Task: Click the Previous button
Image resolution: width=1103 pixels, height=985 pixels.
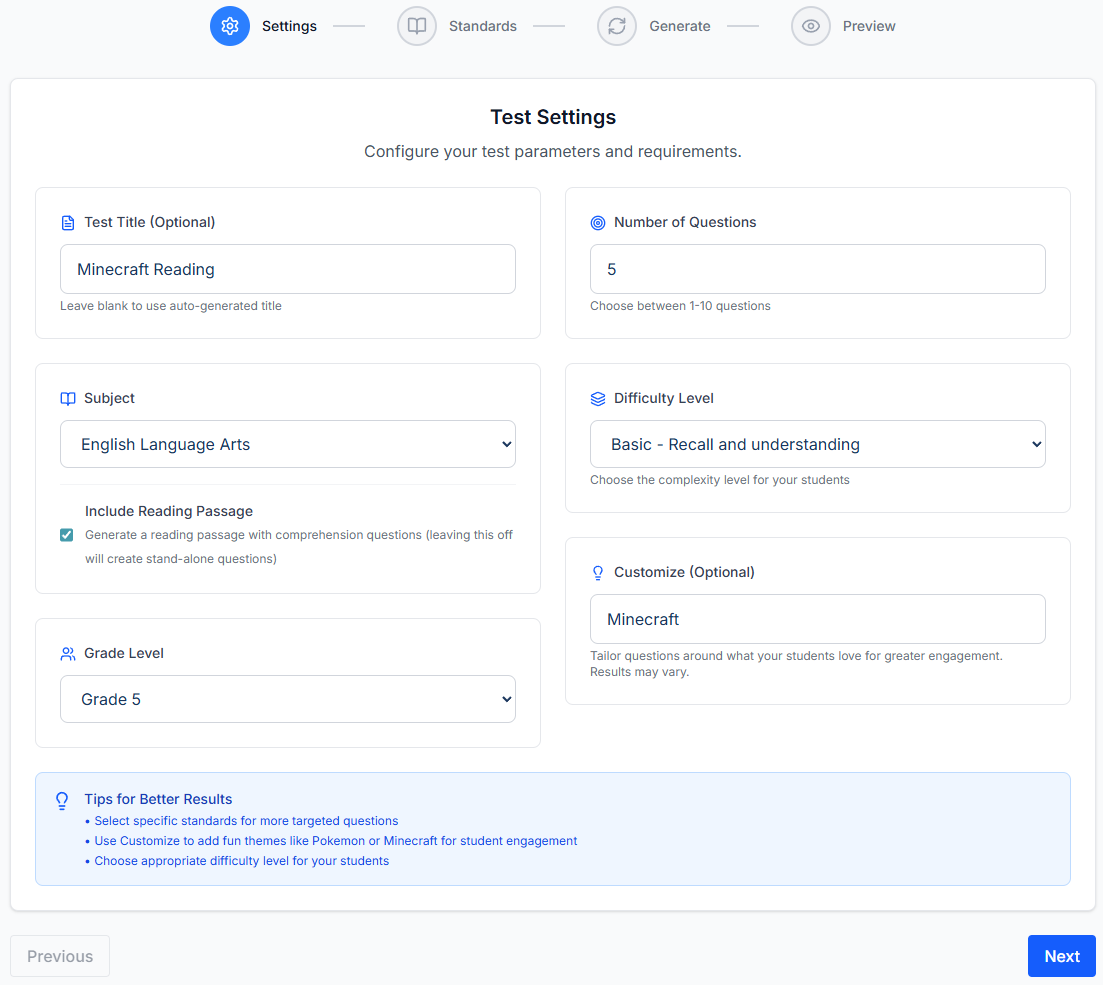Action: point(60,956)
